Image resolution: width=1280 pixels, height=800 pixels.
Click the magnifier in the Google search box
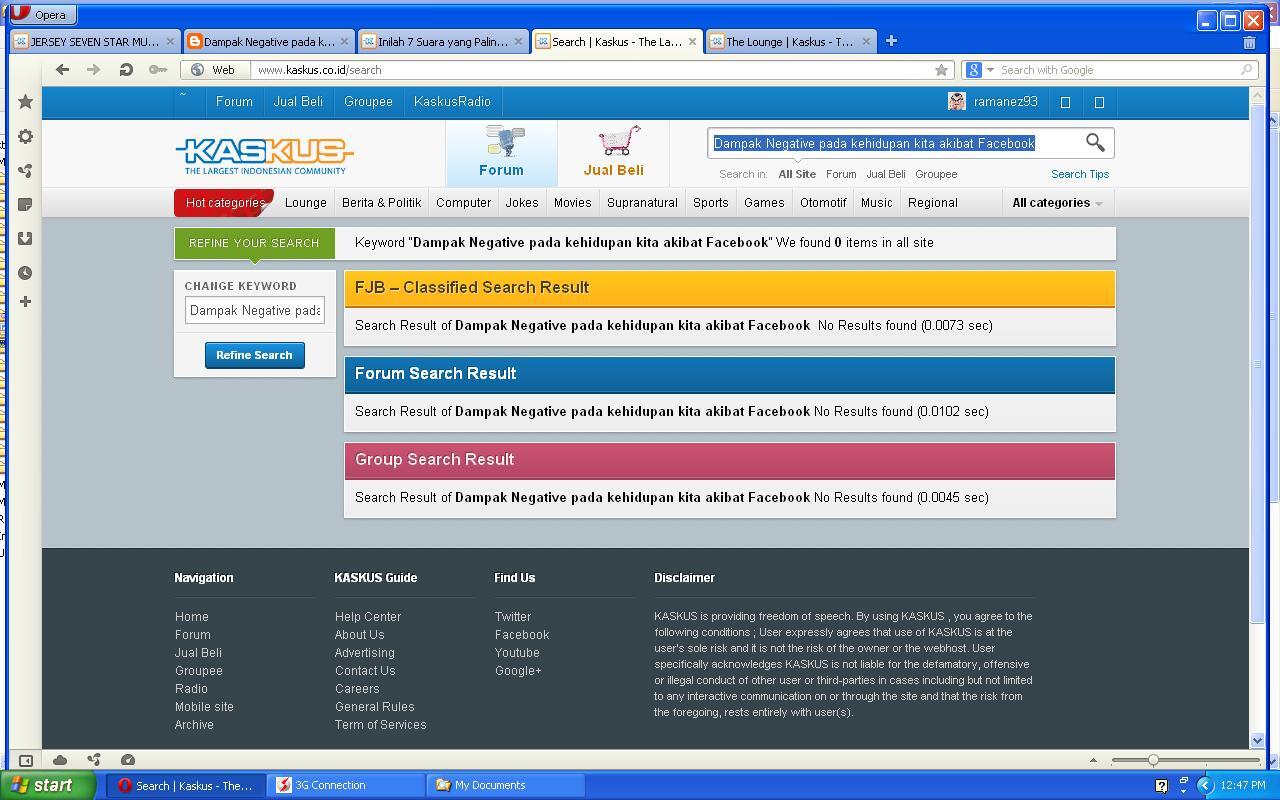pos(1247,70)
